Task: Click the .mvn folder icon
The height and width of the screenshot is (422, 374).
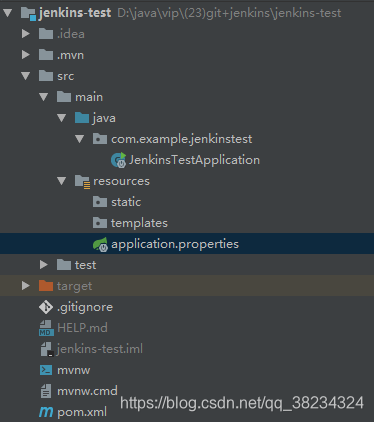Action: click(46, 55)
